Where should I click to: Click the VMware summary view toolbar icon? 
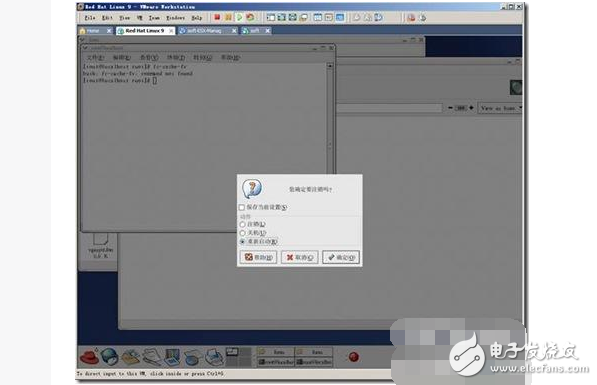pyautogui.click(x=318, y=18)
